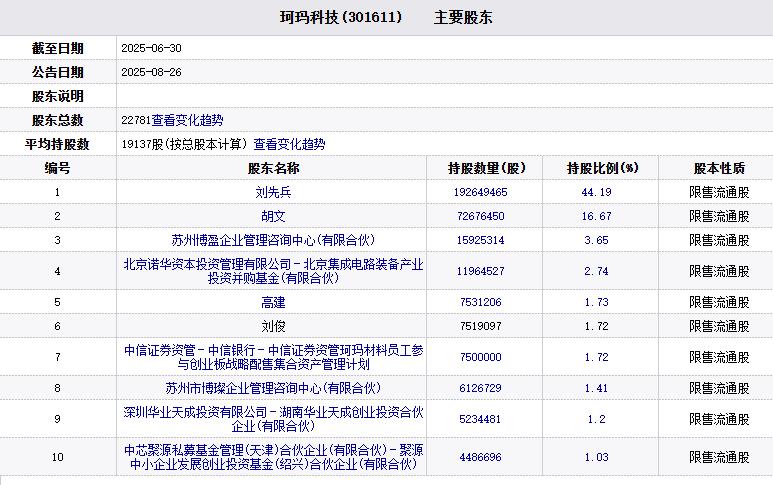The width and height of the screenshot is (773, 485).
Task: Click on shareholder 刘俊
Action: (273, 326)
